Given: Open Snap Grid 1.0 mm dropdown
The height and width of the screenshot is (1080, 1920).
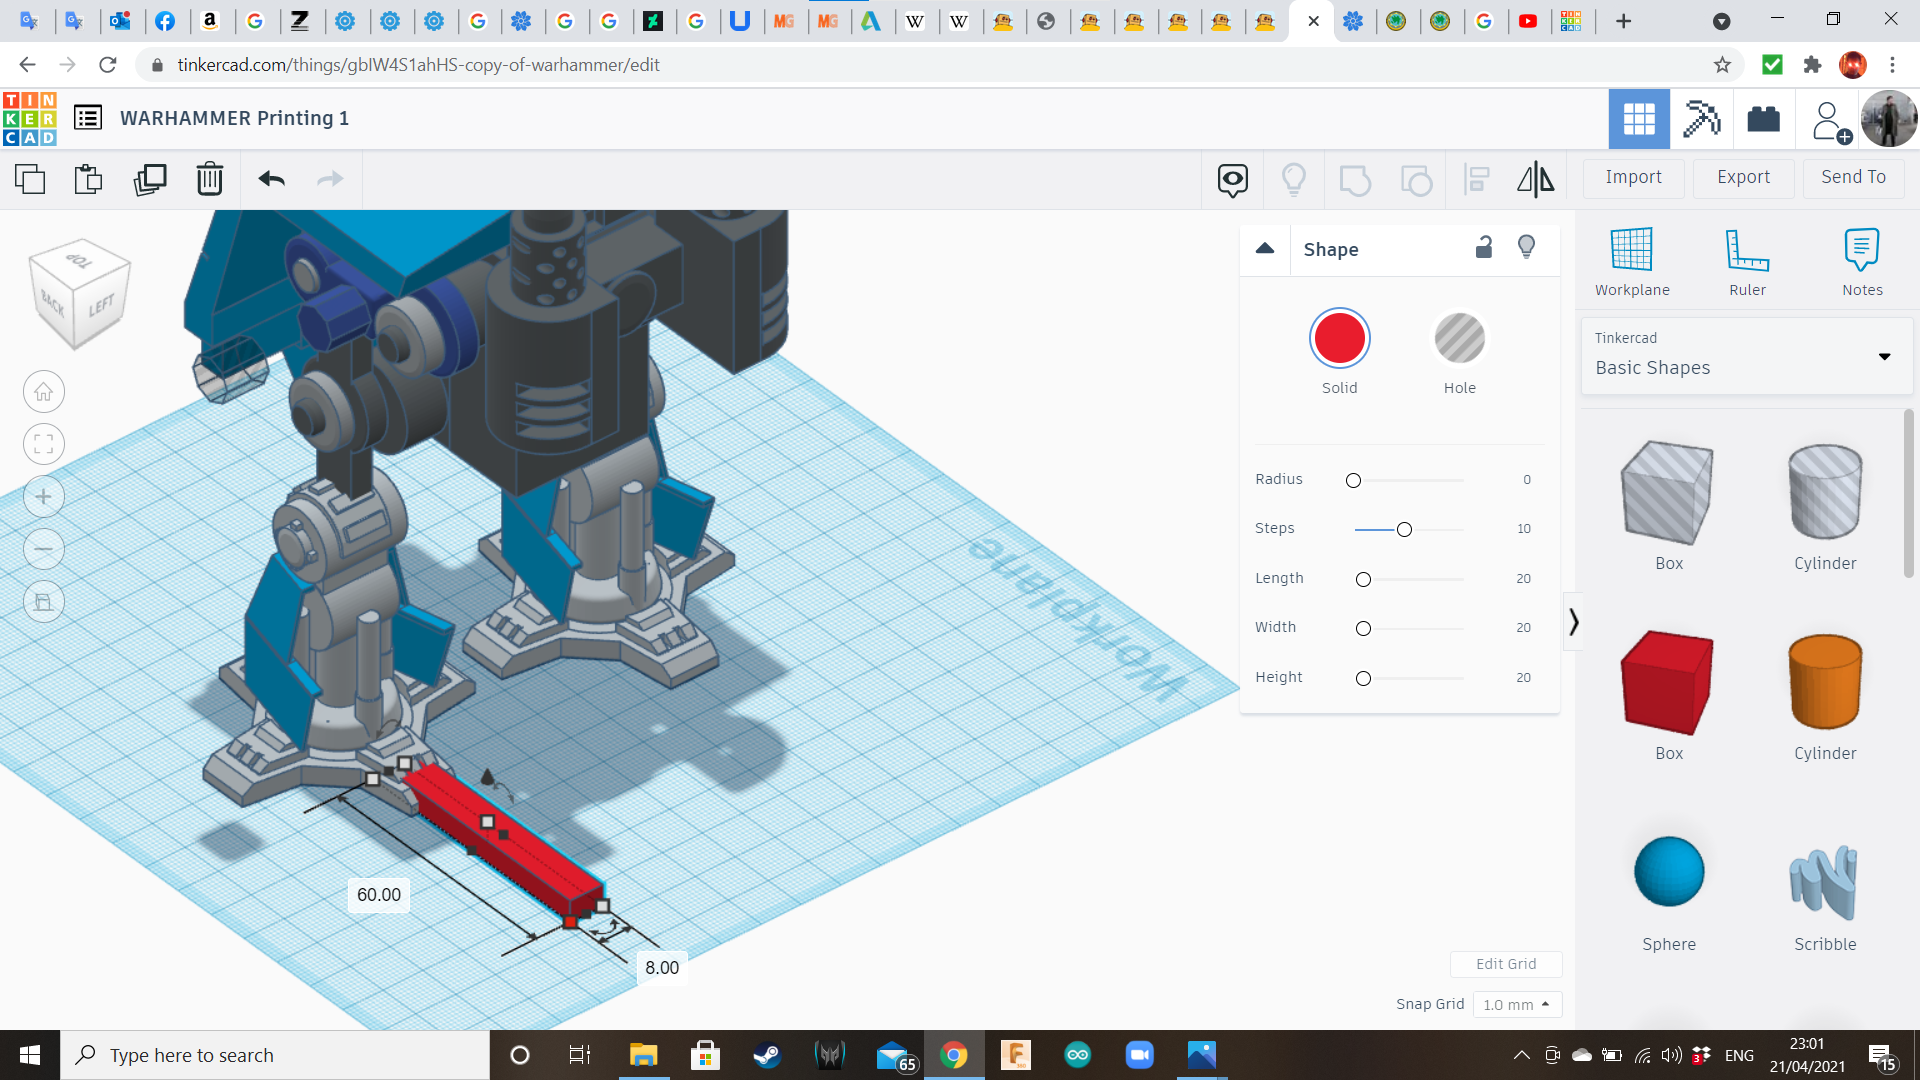Looking at the screenshot, I should [1516, 1004].
